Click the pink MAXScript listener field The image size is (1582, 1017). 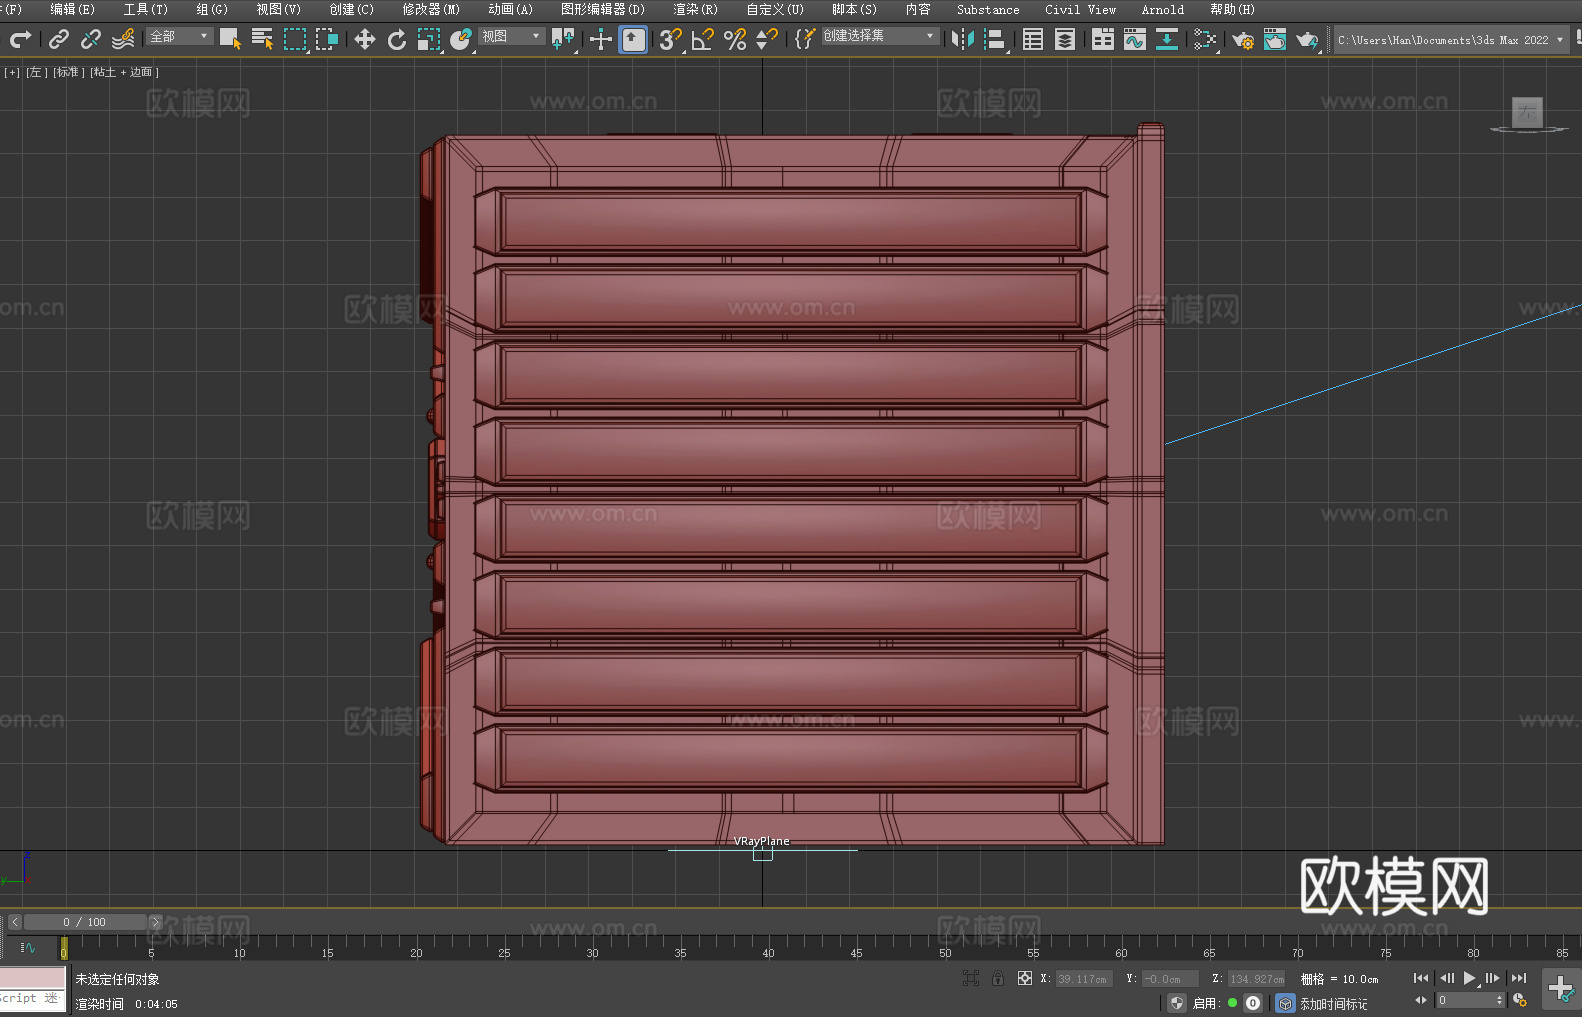[x=32, y=979]
